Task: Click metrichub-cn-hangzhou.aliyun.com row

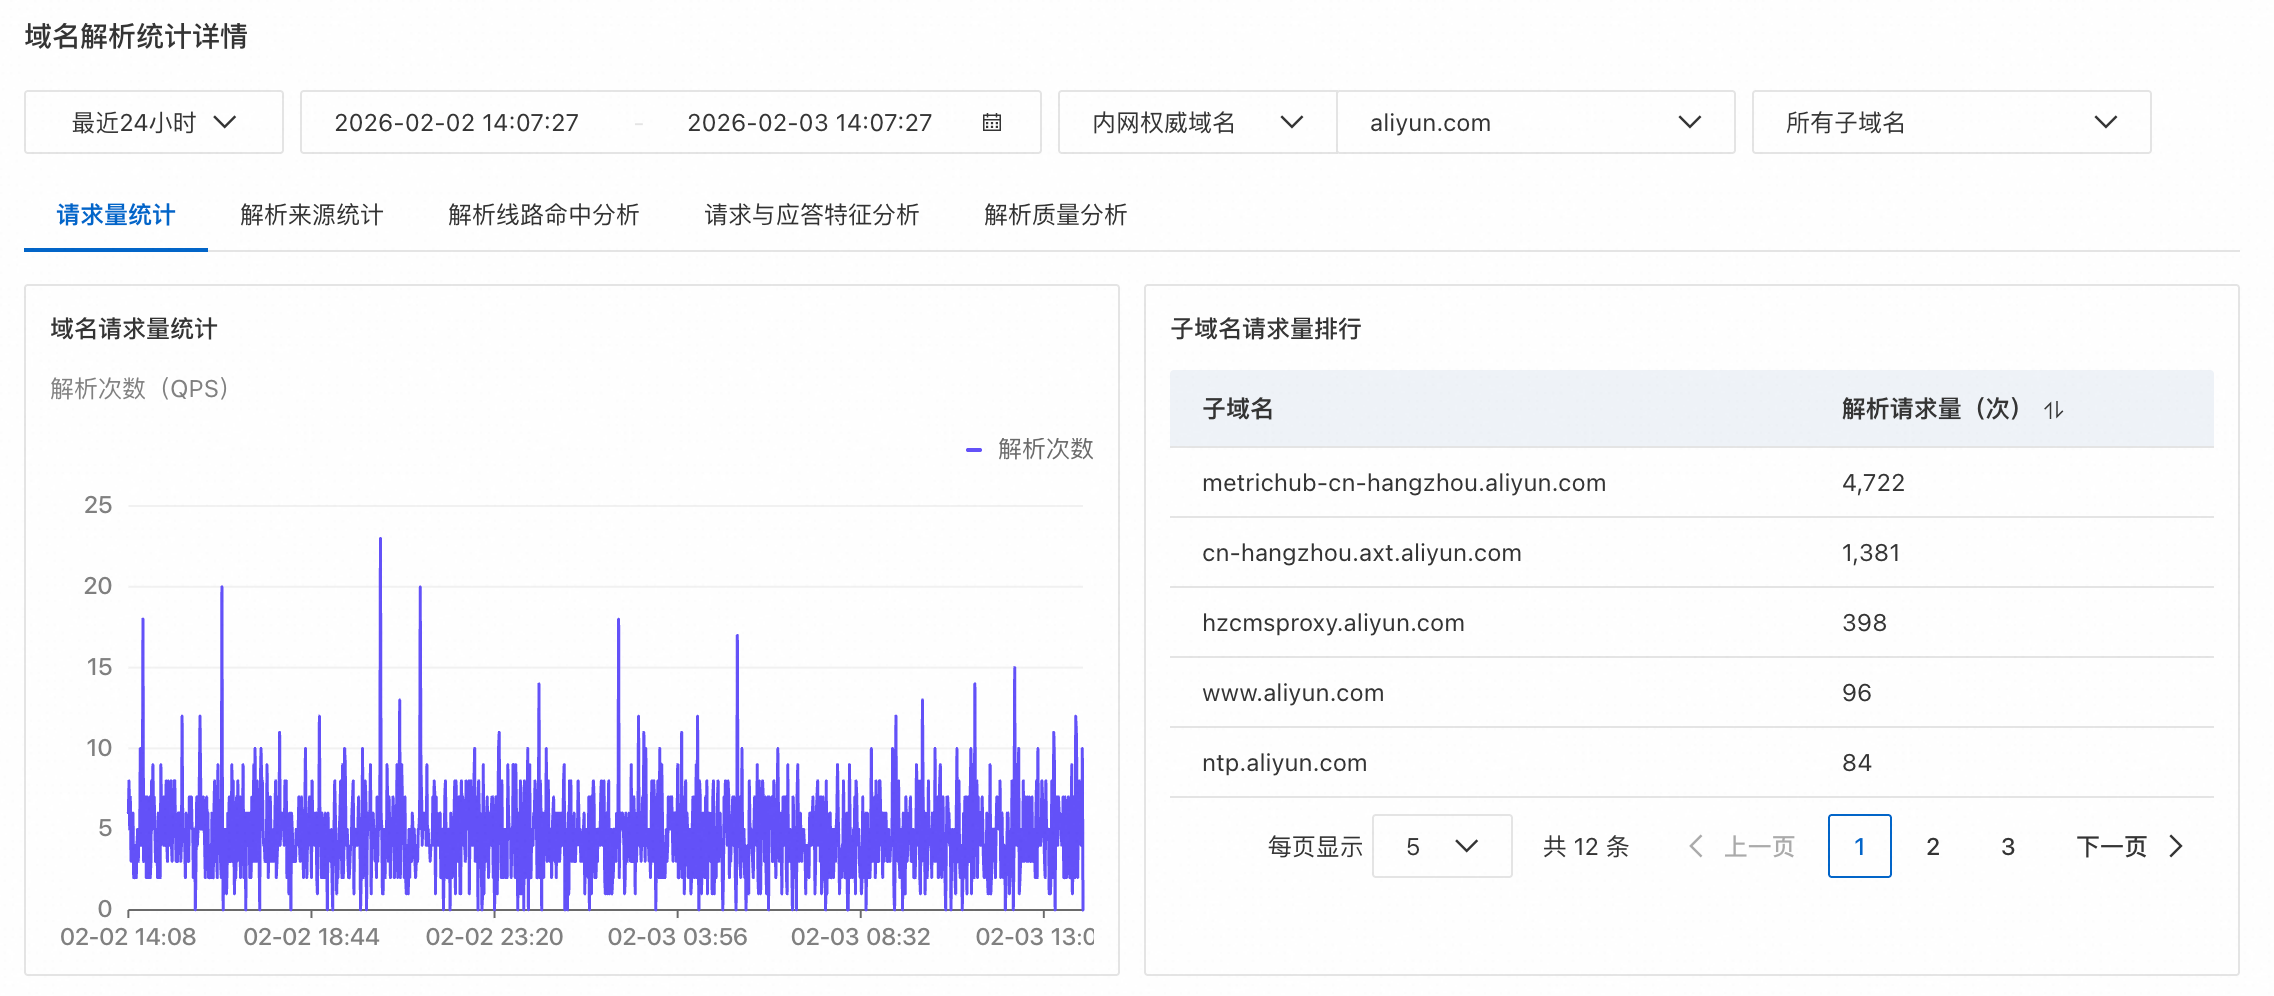Action: click(x=1692, y=483)
